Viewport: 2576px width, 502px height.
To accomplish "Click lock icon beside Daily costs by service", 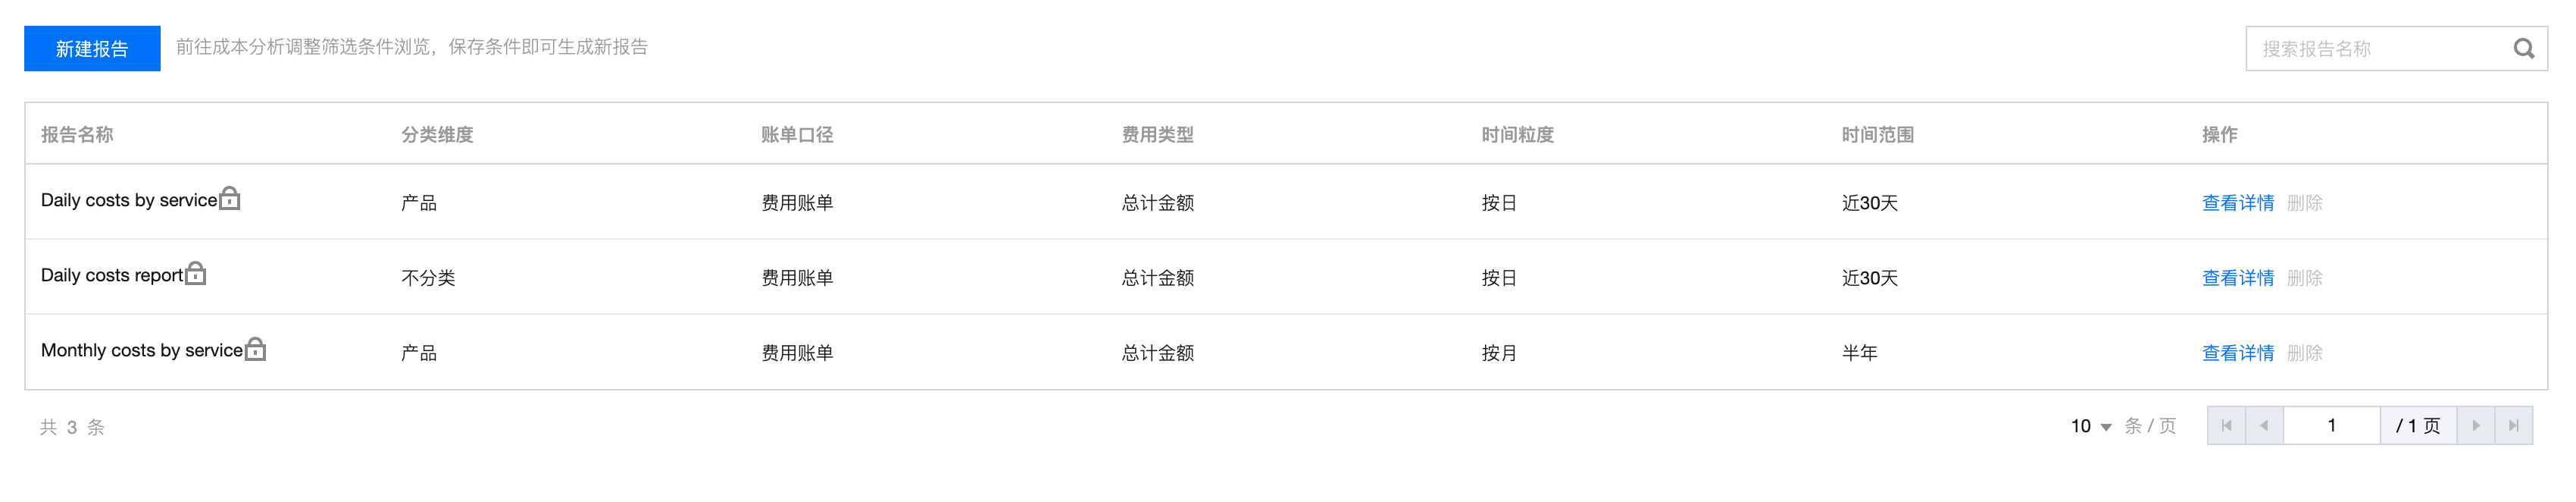I will click(x=230, y=198).
